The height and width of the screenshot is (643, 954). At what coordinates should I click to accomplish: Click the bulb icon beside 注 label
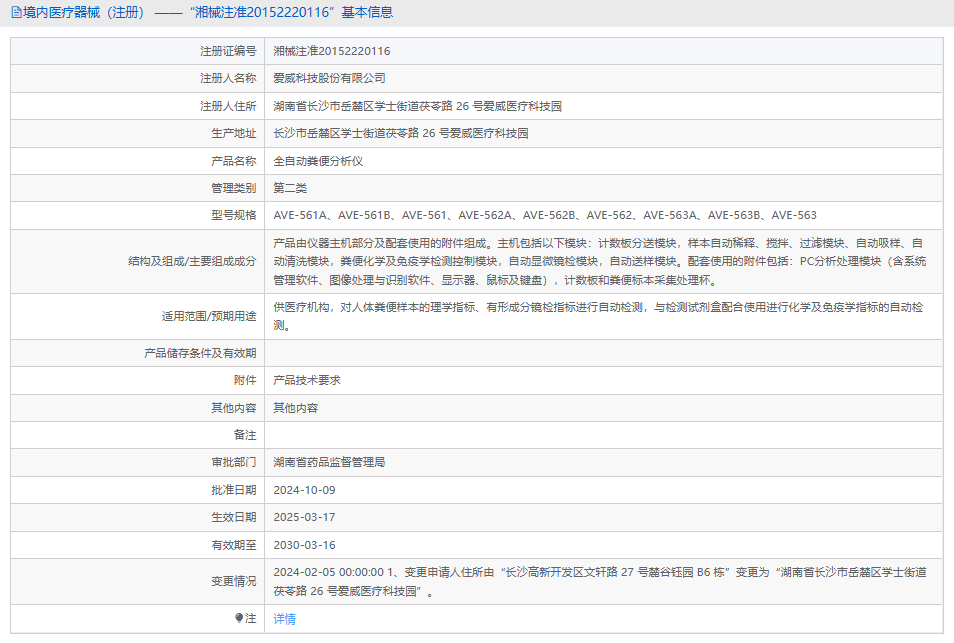(x=239, y=618)
